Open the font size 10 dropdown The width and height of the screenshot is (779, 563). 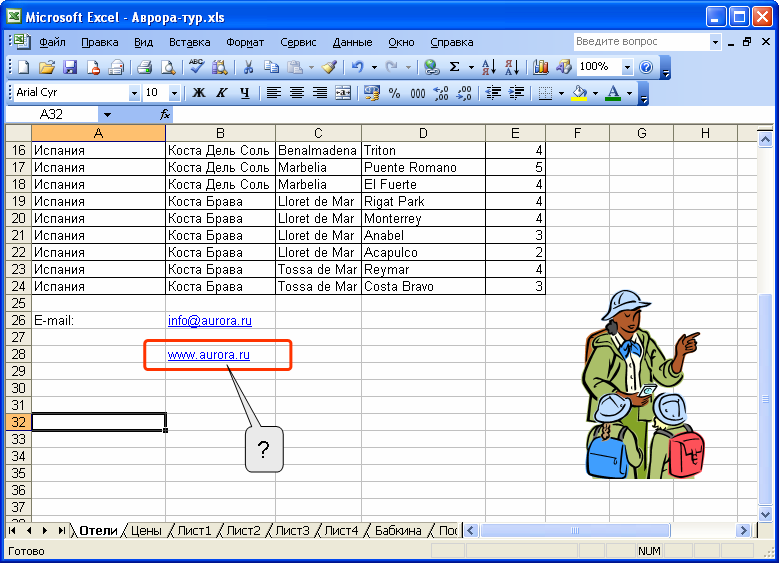[174, 93]
